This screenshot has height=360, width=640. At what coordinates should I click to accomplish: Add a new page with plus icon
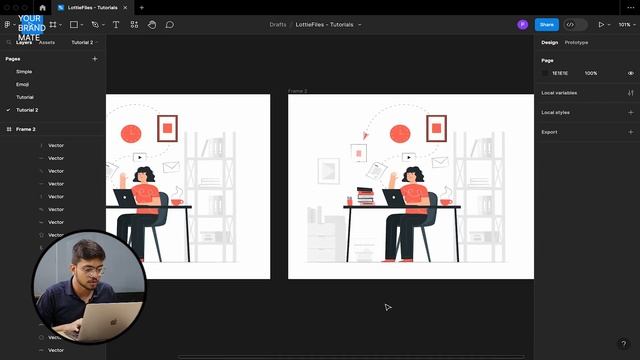tap(95, 59)
